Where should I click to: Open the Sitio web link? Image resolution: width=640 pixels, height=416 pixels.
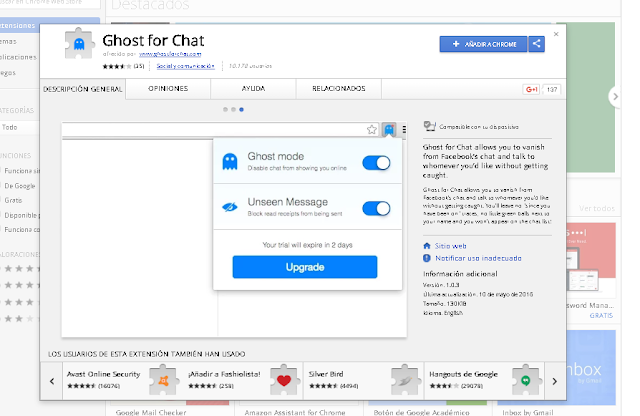(x=450, y=246)
